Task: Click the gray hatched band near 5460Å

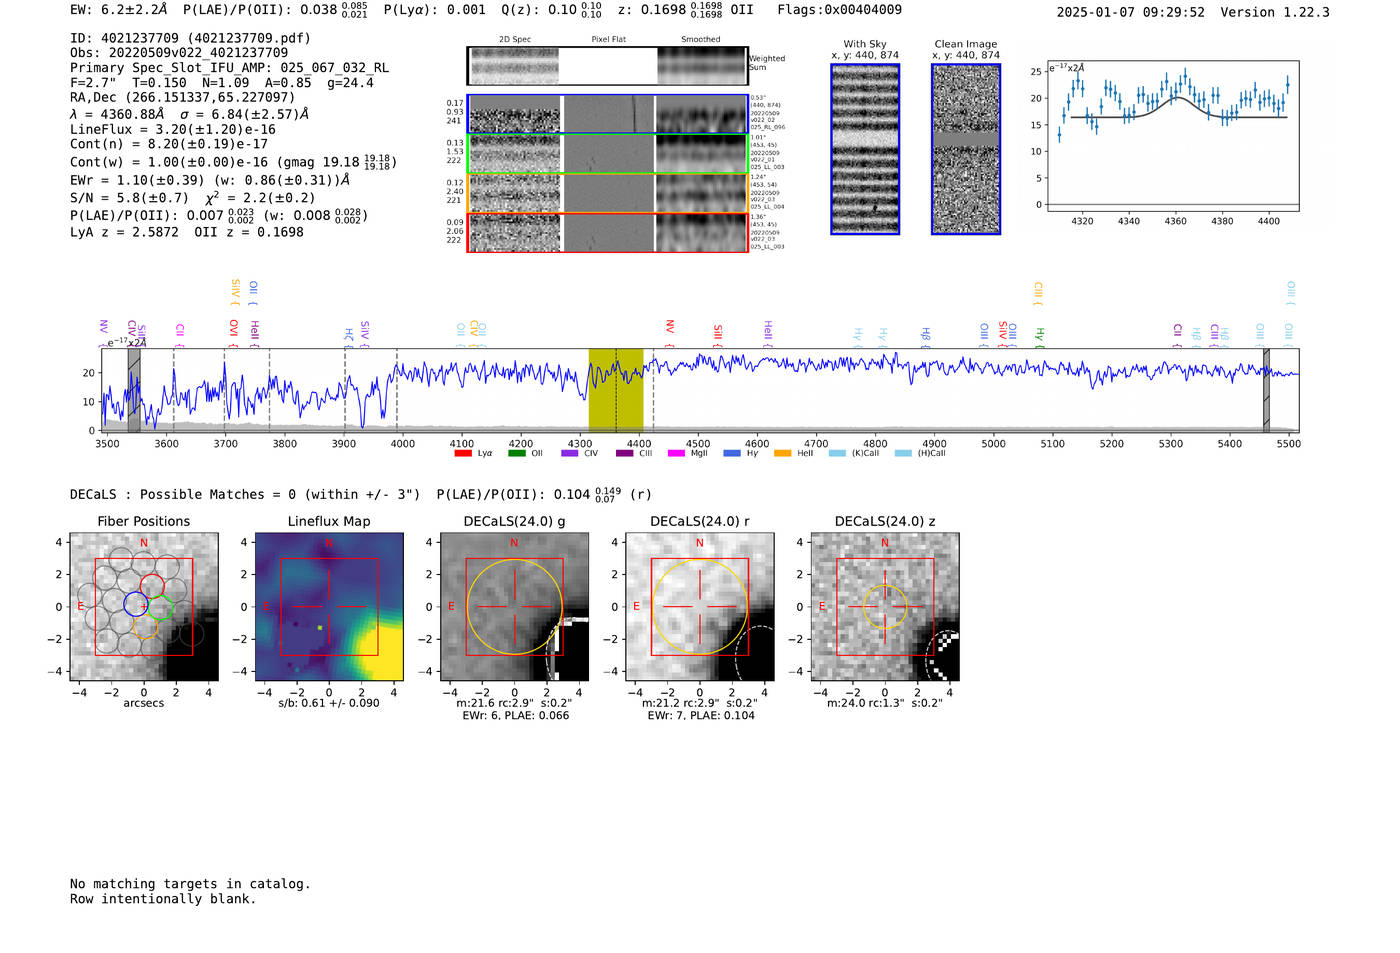Action: point(1266,390)
